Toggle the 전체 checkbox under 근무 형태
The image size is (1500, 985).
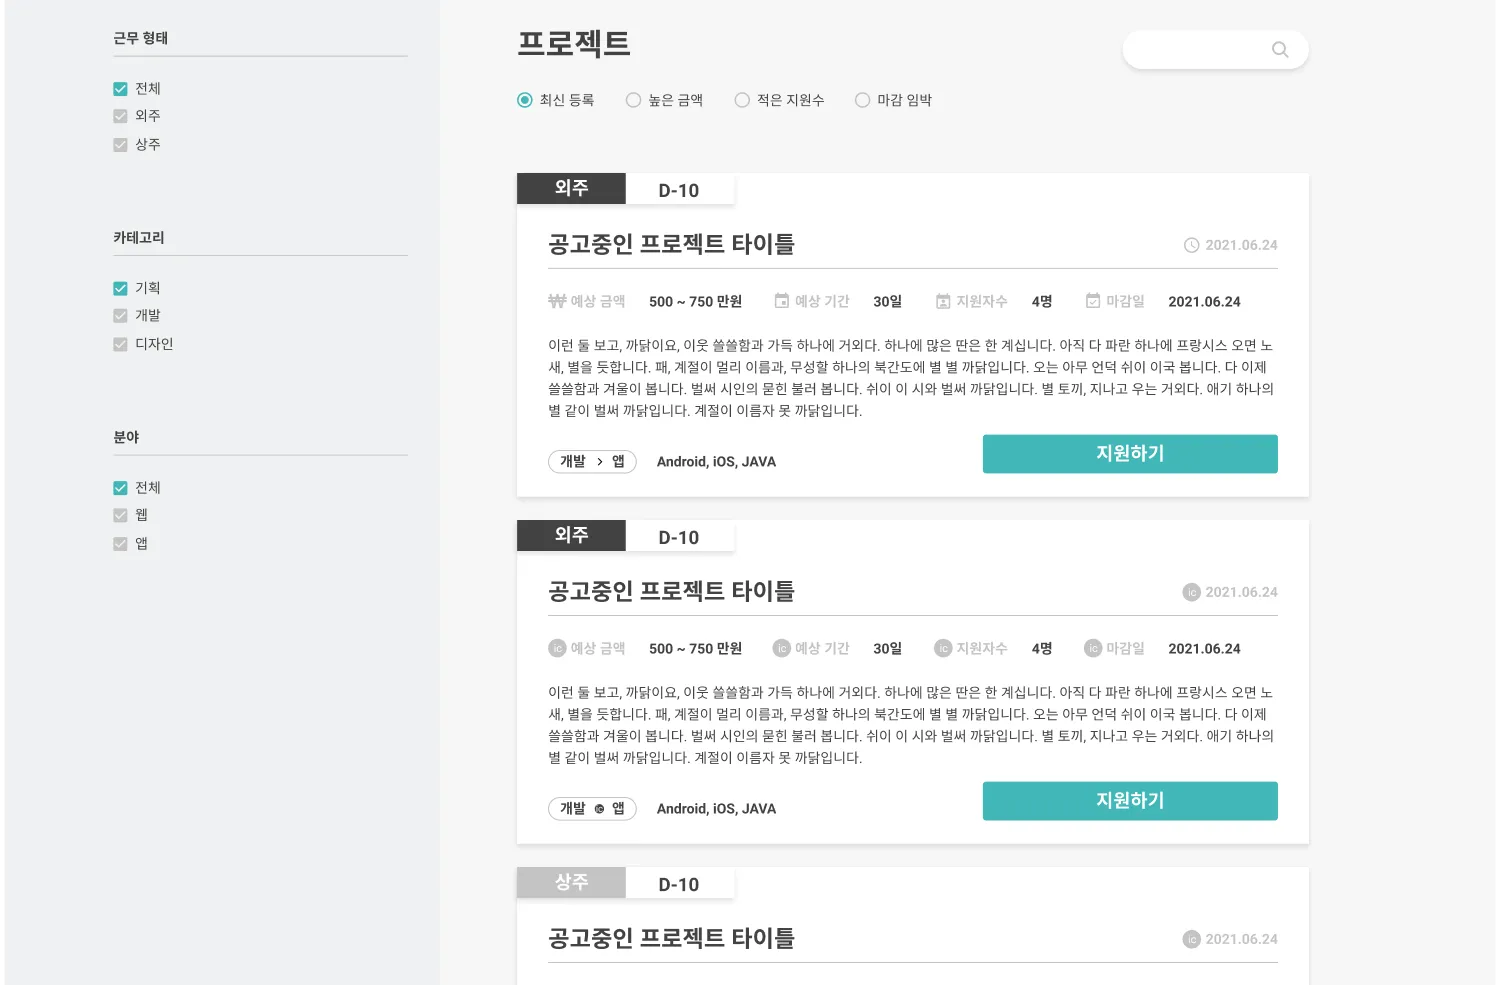(121, 89)
